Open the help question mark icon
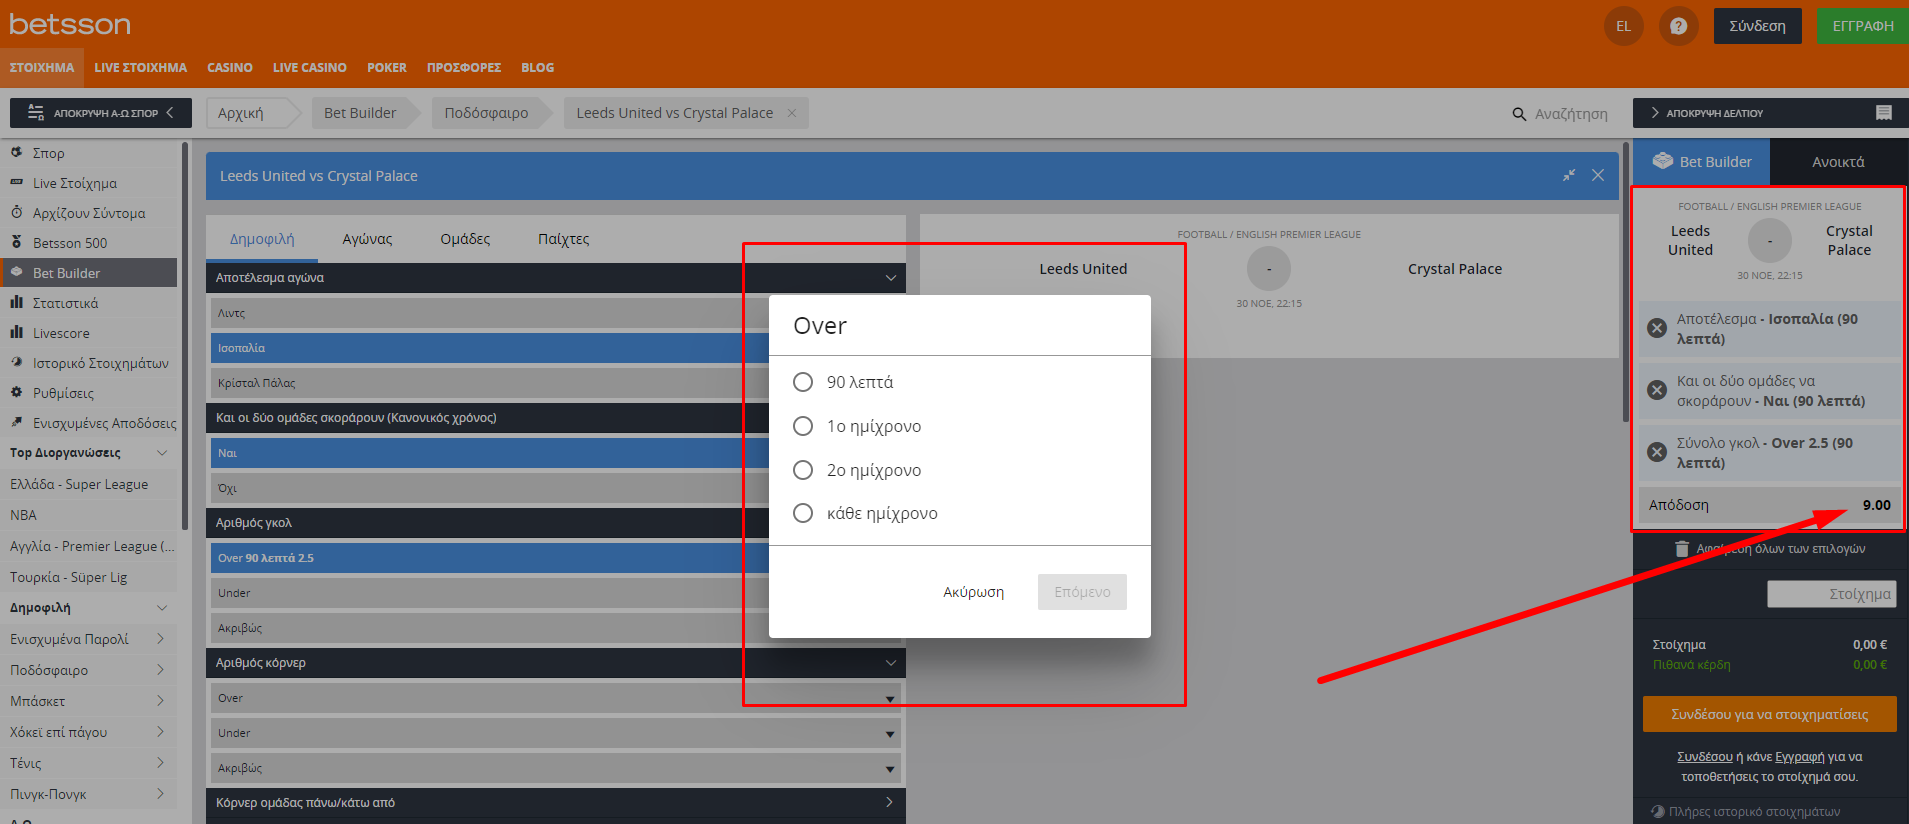Viewport: 1909px width, 824px height. tap(1679, 26)
